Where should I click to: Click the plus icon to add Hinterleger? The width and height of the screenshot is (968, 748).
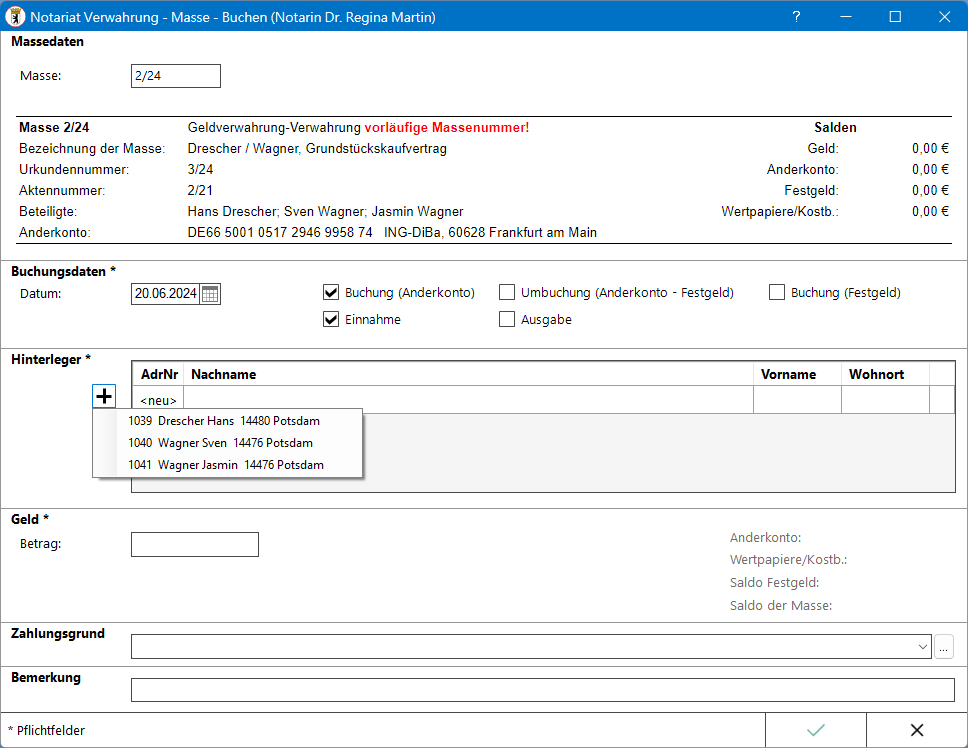pos(104,396)
